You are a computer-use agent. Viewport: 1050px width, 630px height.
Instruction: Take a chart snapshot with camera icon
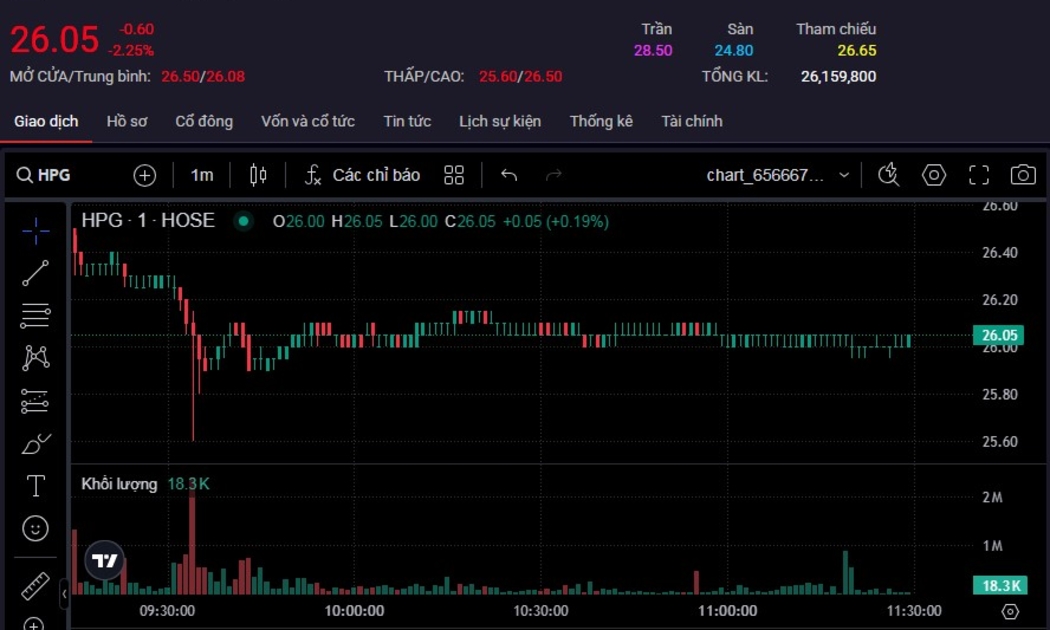click(1022, 175)
